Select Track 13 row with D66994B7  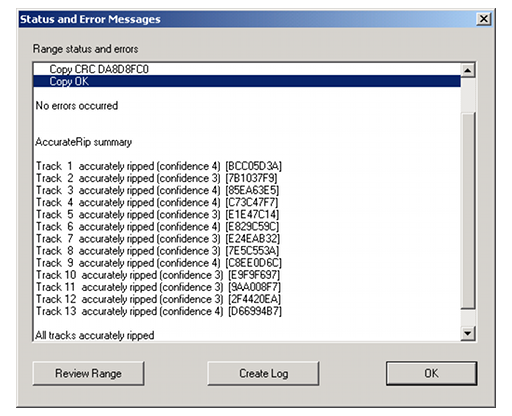click(247, 311)
